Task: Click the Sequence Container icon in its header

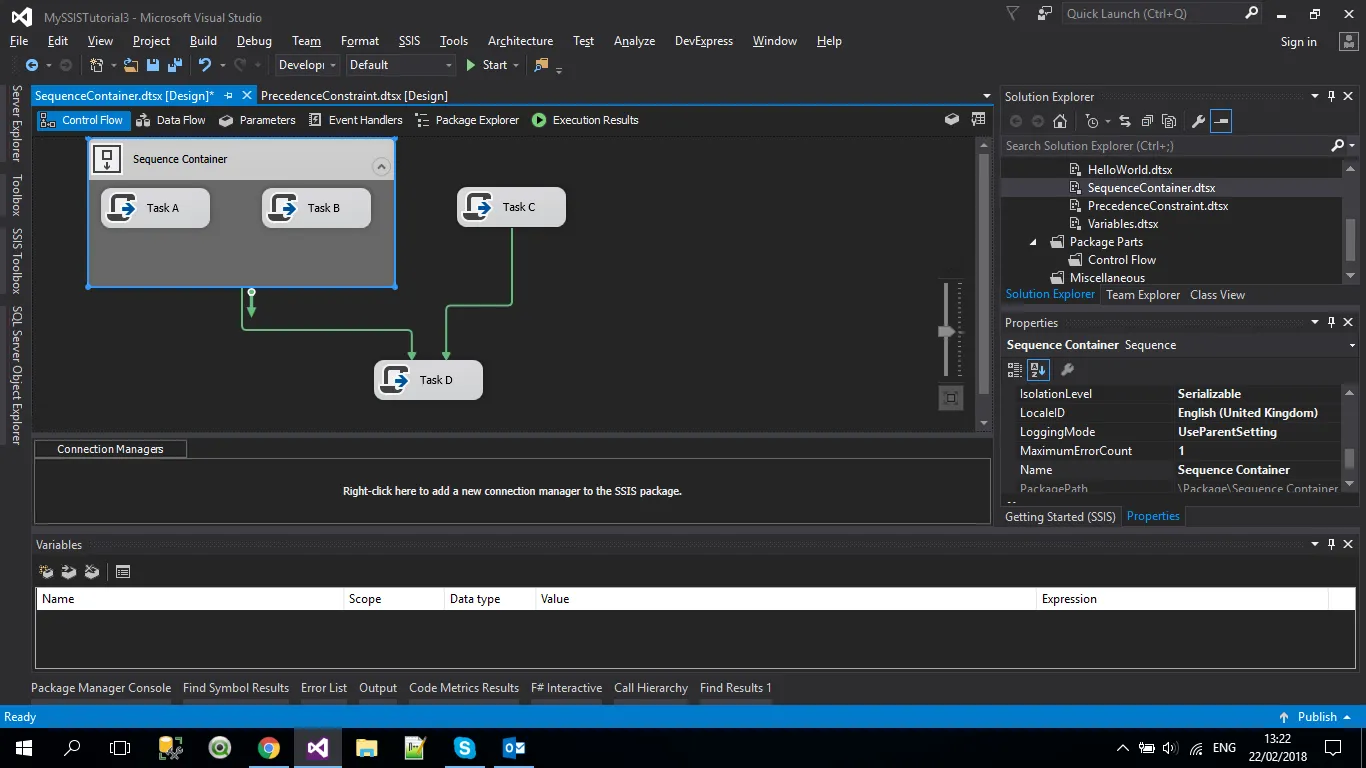Action: 107,159
